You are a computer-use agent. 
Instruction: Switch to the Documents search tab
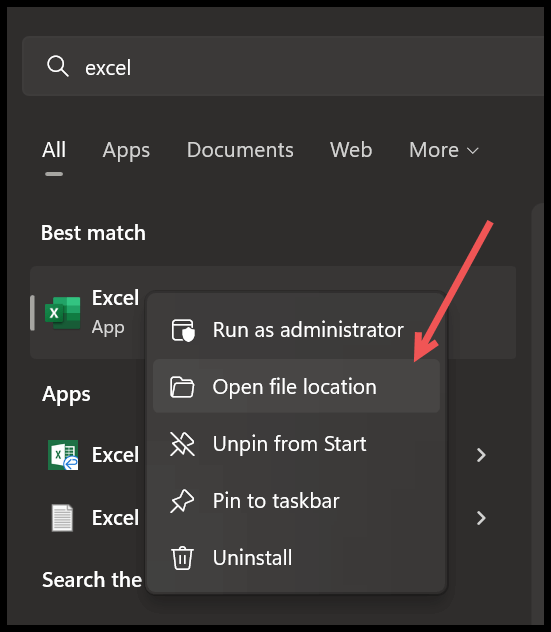coord(240,150)
